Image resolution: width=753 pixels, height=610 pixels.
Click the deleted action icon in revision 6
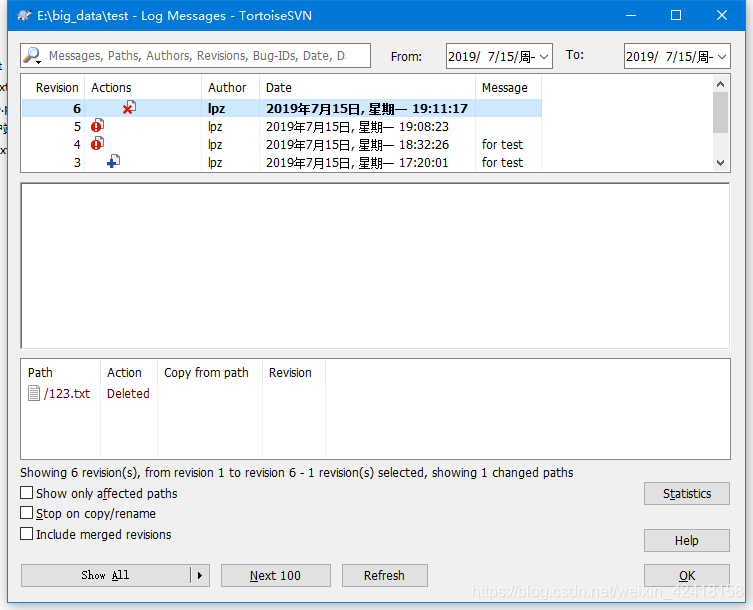129,108
